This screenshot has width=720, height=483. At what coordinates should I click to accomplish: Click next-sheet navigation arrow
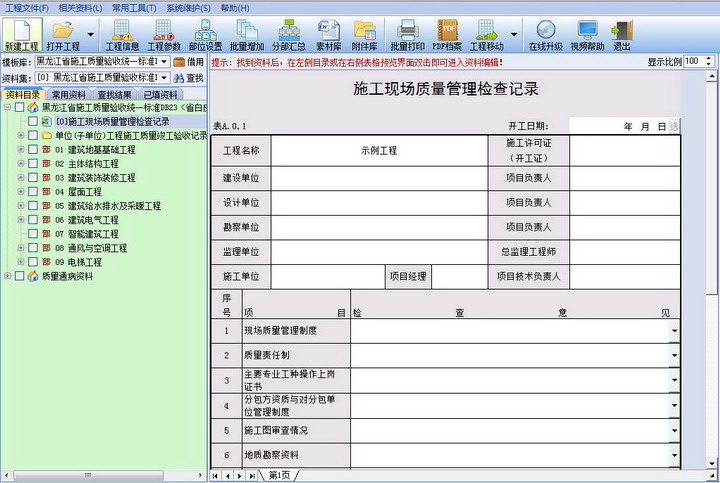(240, 476)
